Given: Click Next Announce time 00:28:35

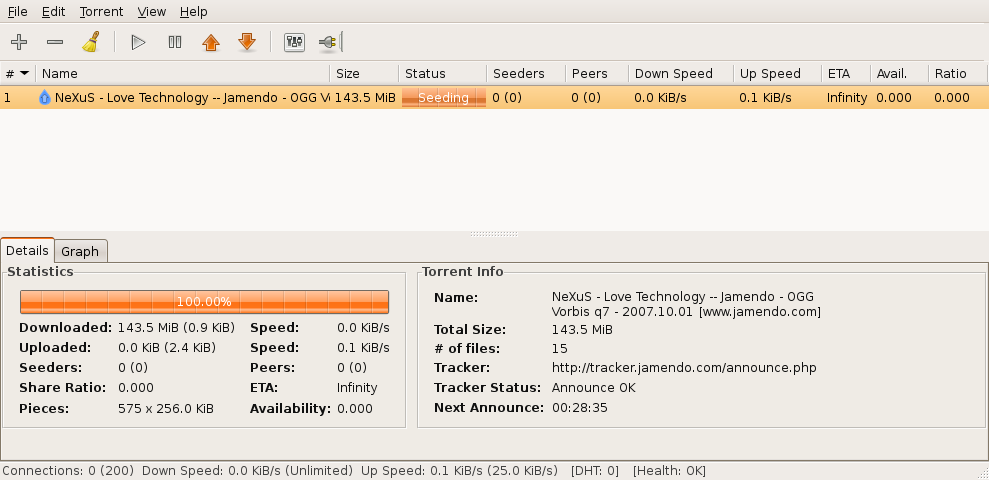Looking at the screenshot, I should [x=580, y=407].
